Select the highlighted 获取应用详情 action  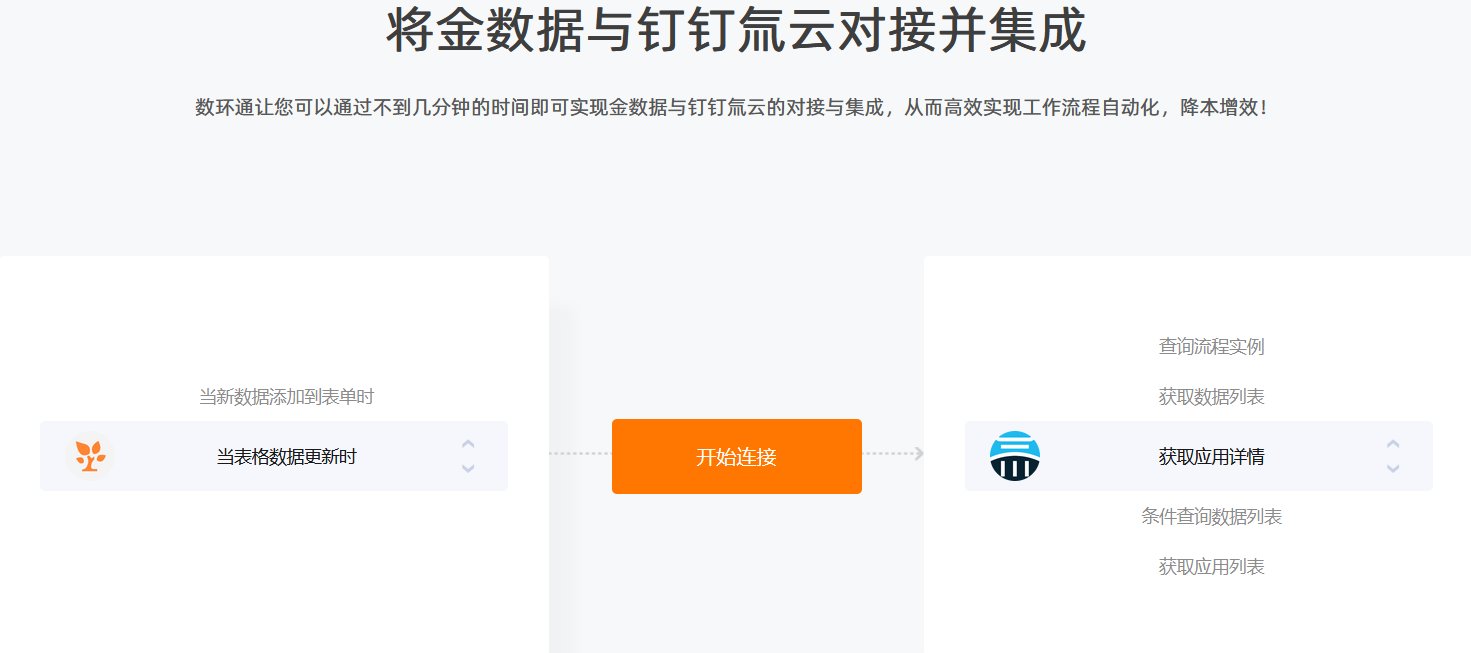[x=1211, y=457]
